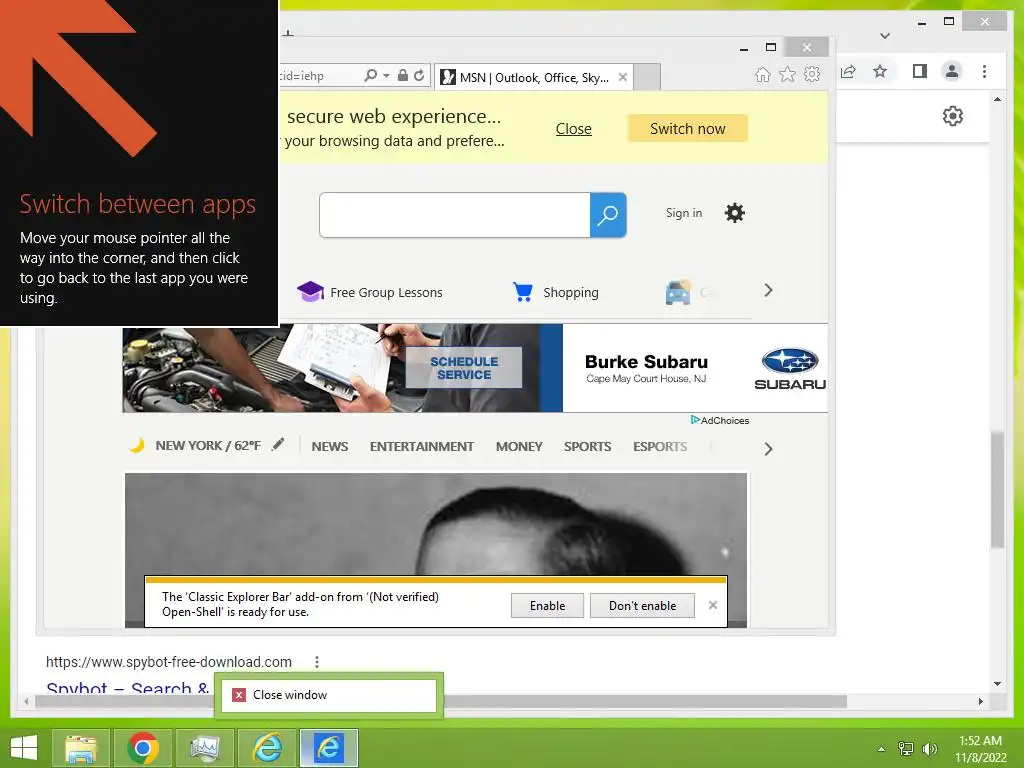Show hidden tray icons arrow
The image size is (1024, 768).
point(881,749)
